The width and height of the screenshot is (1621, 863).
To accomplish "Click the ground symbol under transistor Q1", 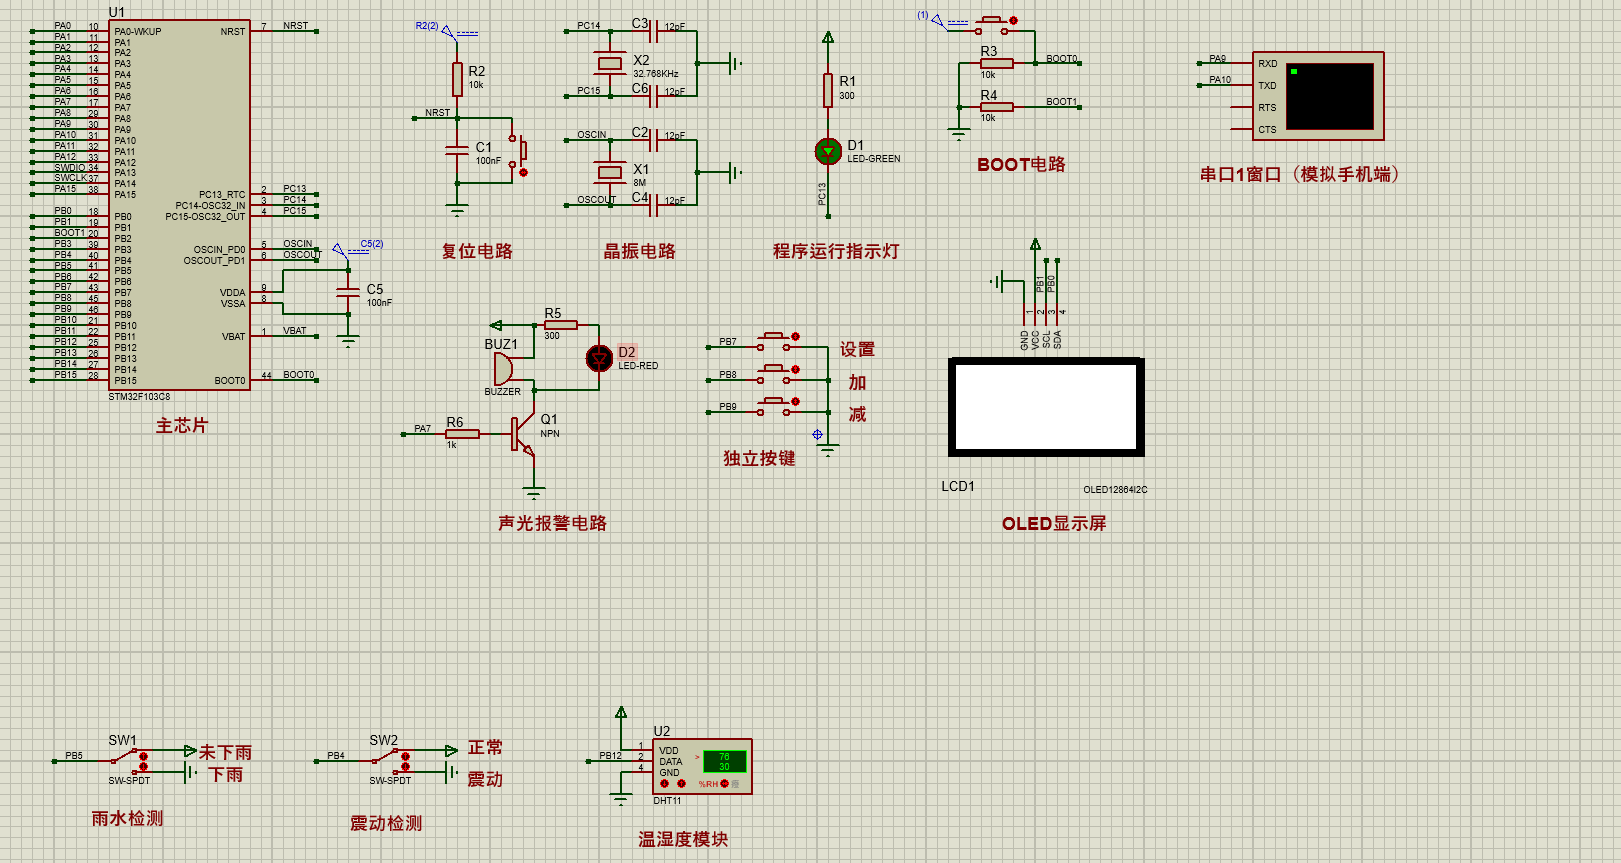I will [533, 493].
